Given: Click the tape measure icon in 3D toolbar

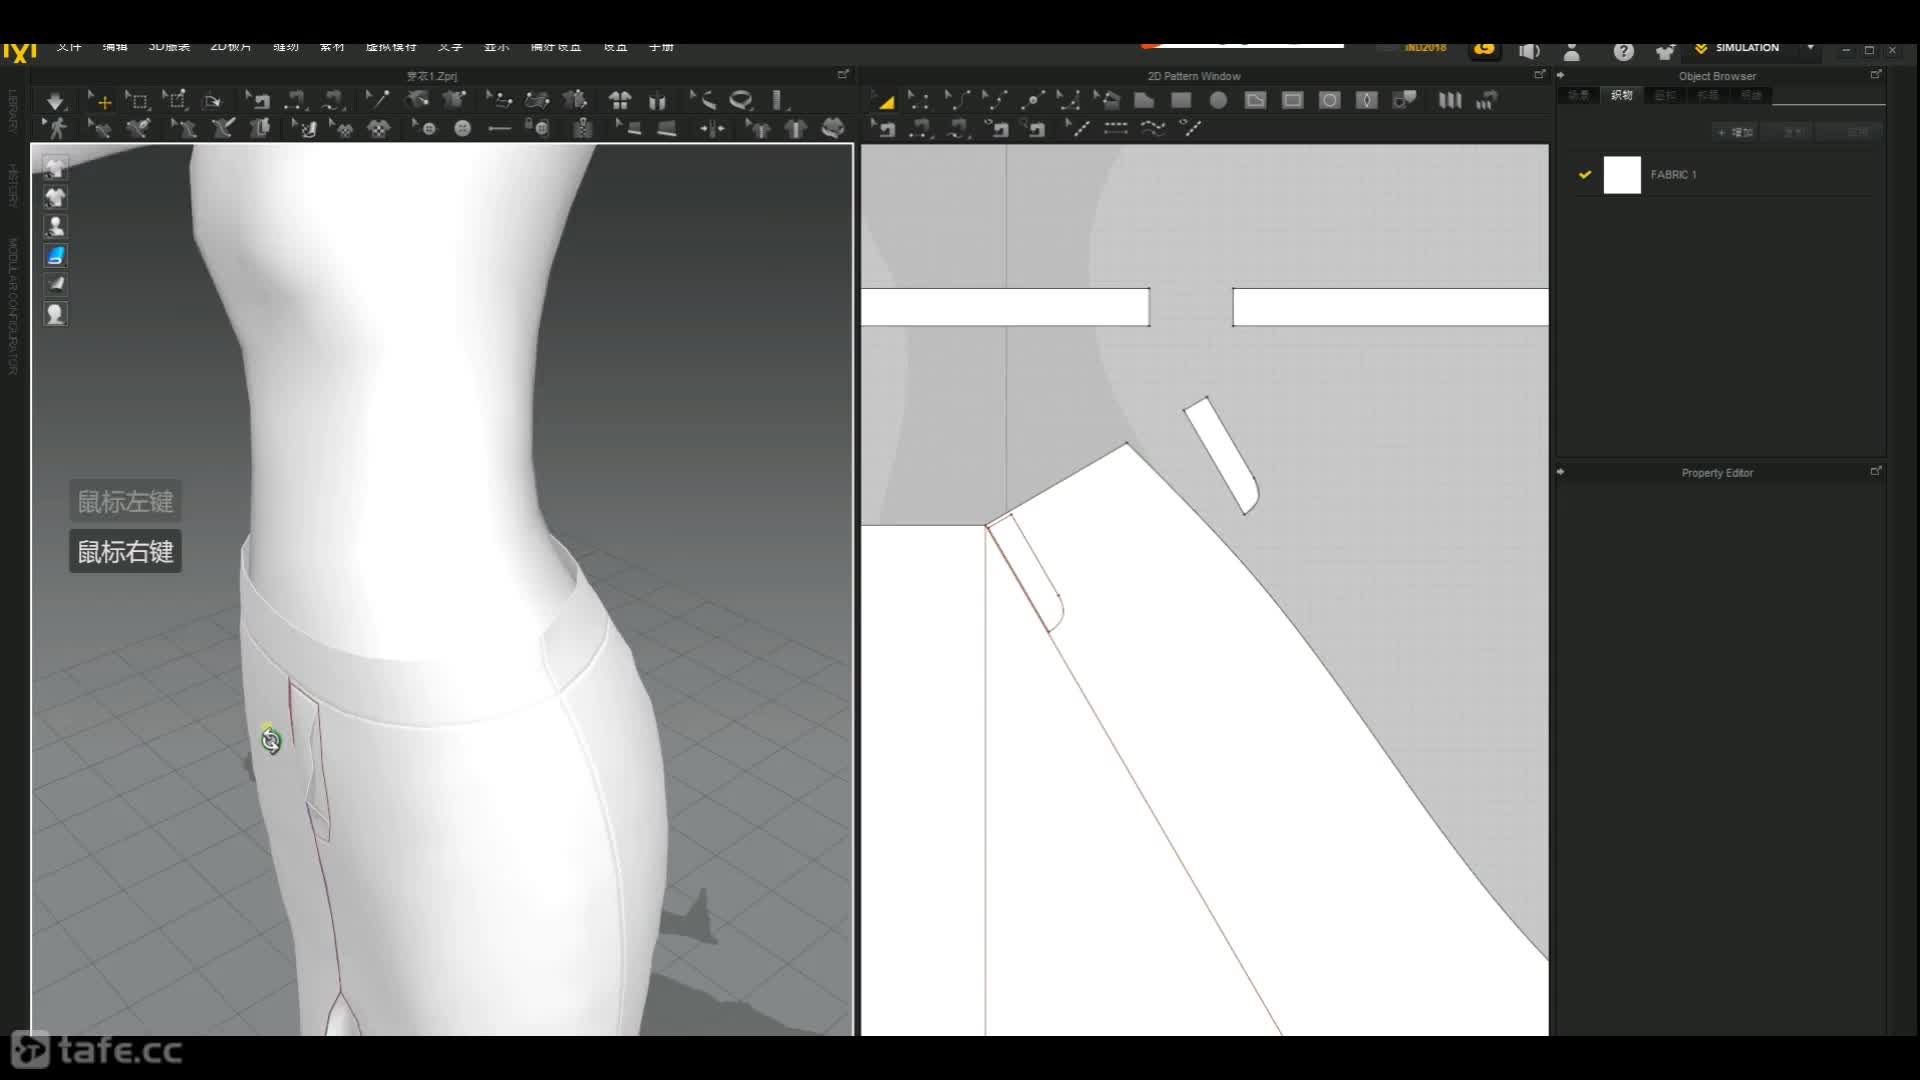Looking at the screenshot, I should click(741, 100).
